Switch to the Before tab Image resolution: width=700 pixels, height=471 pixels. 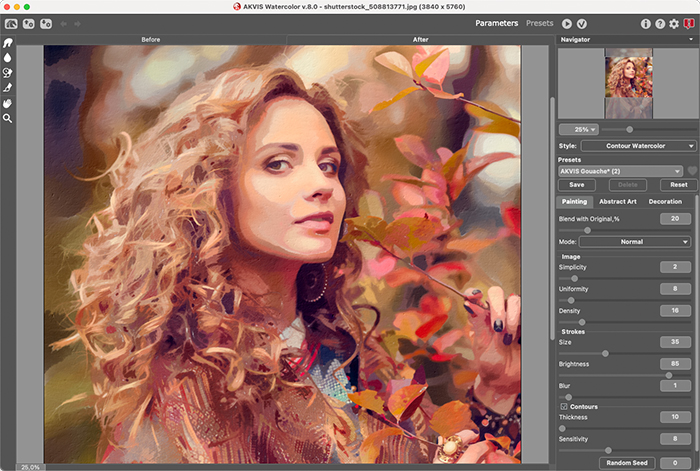click(151, 40)
